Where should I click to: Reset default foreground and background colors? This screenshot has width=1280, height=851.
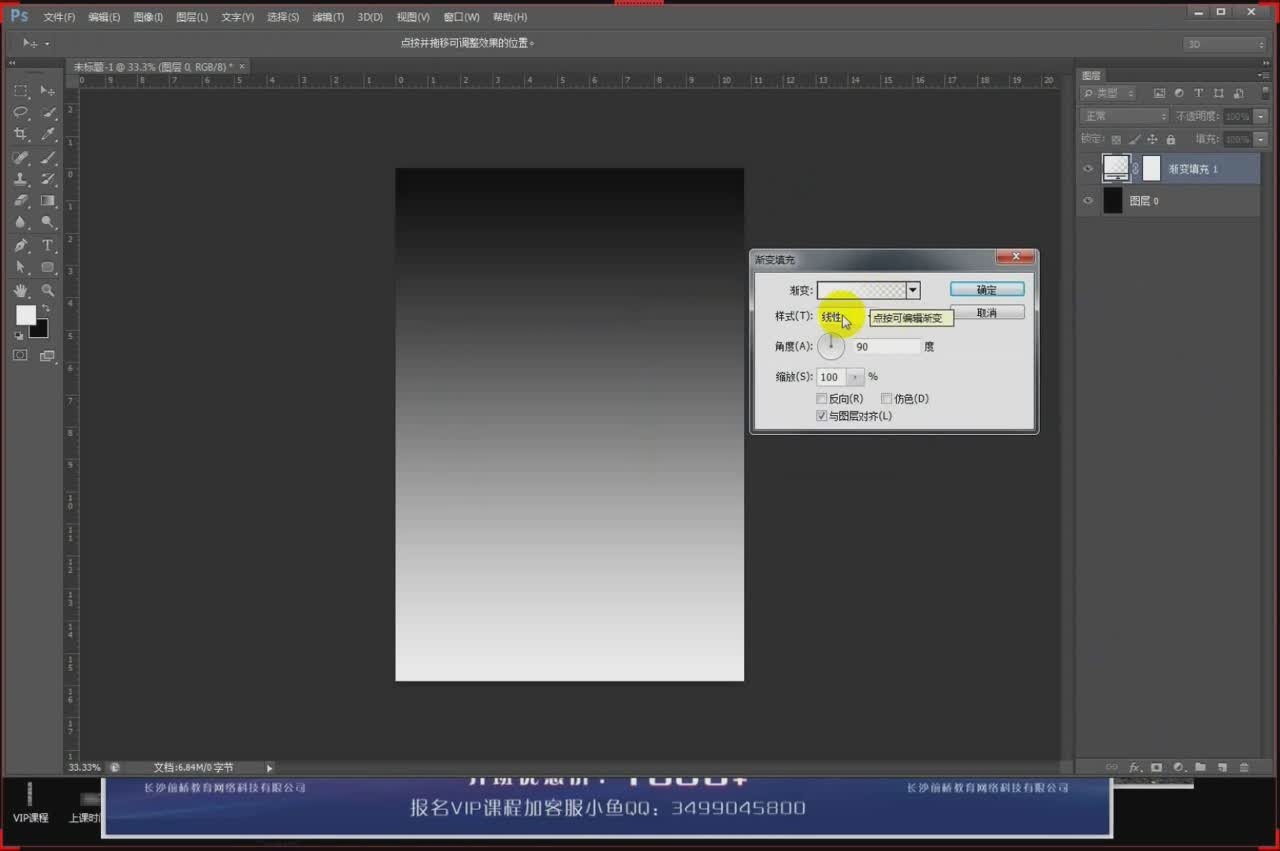point(19,336)
